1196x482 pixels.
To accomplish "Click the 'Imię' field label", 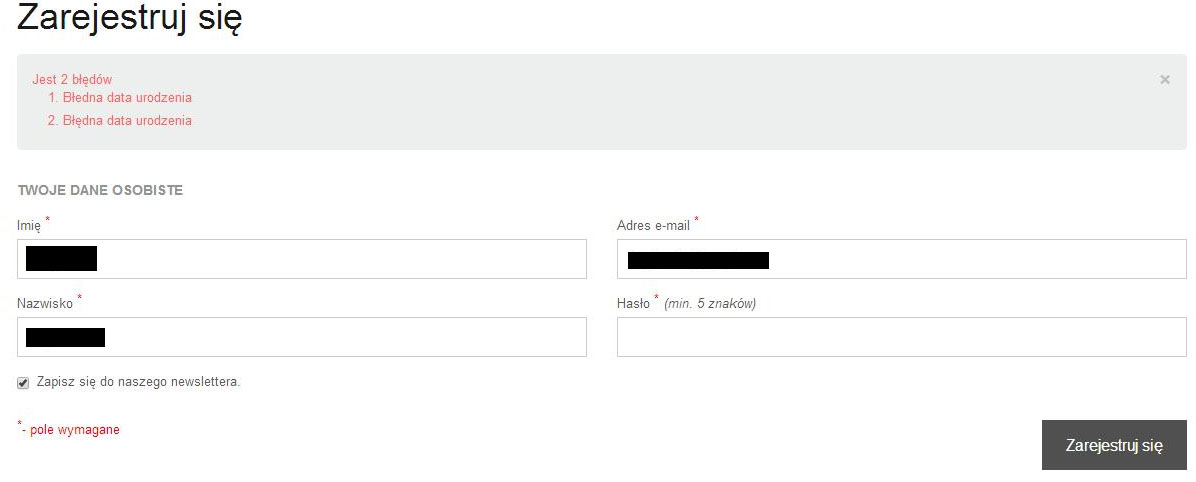I will tap(29, 226).
